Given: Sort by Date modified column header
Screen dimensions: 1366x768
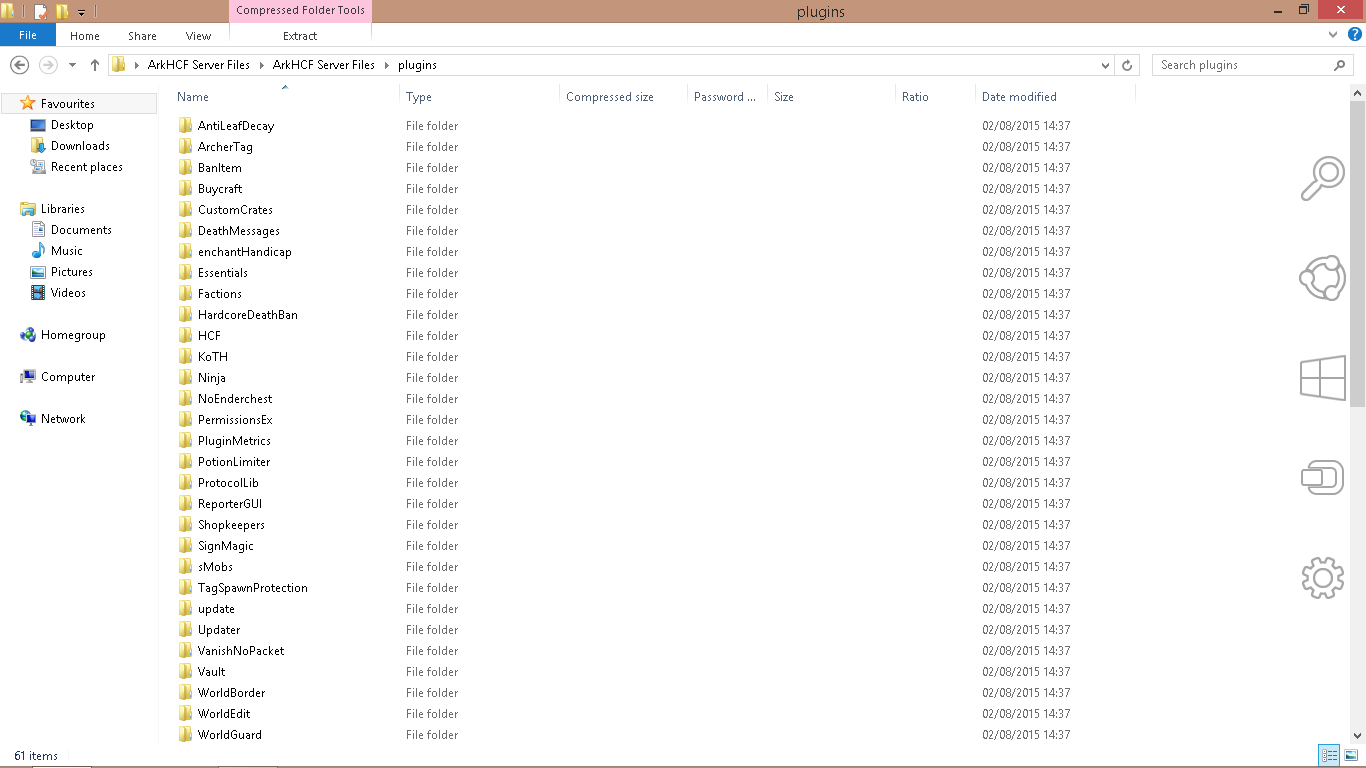Looking at the screenshot, I should pos(1019,97).
